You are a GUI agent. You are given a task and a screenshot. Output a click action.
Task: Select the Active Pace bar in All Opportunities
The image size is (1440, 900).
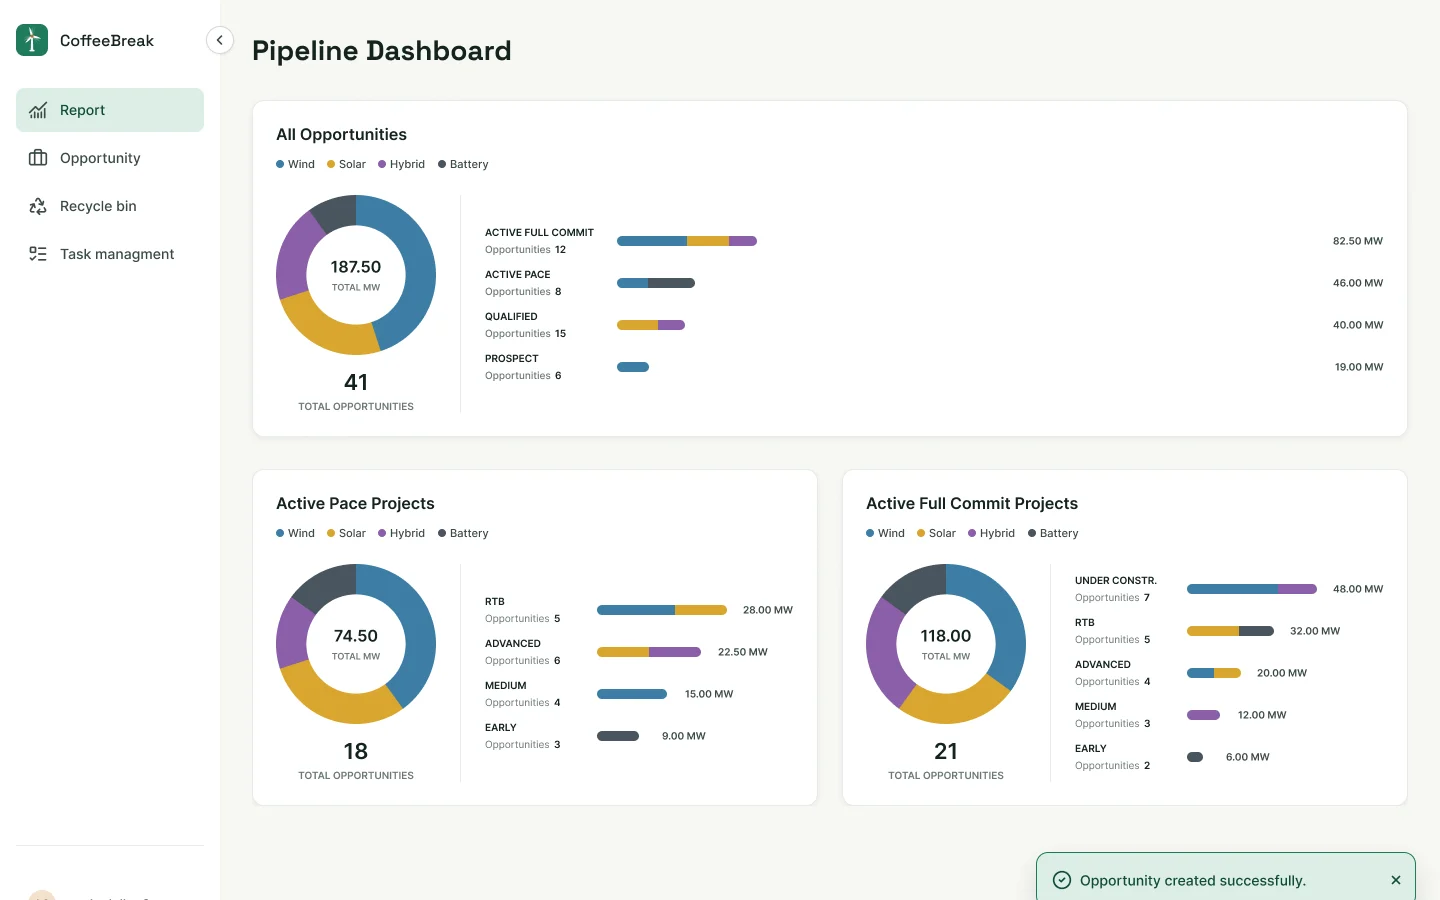656,283
